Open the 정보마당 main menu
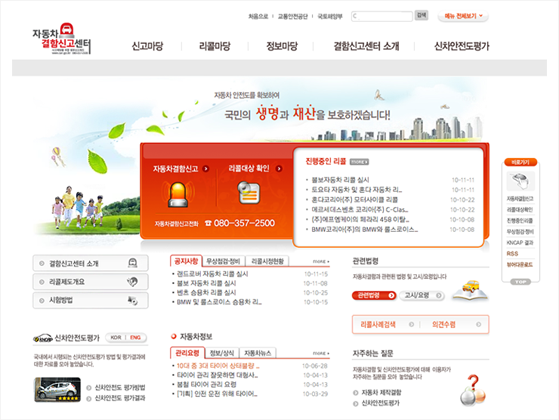This screenshot has height=420, width=559. coord(282,46)
